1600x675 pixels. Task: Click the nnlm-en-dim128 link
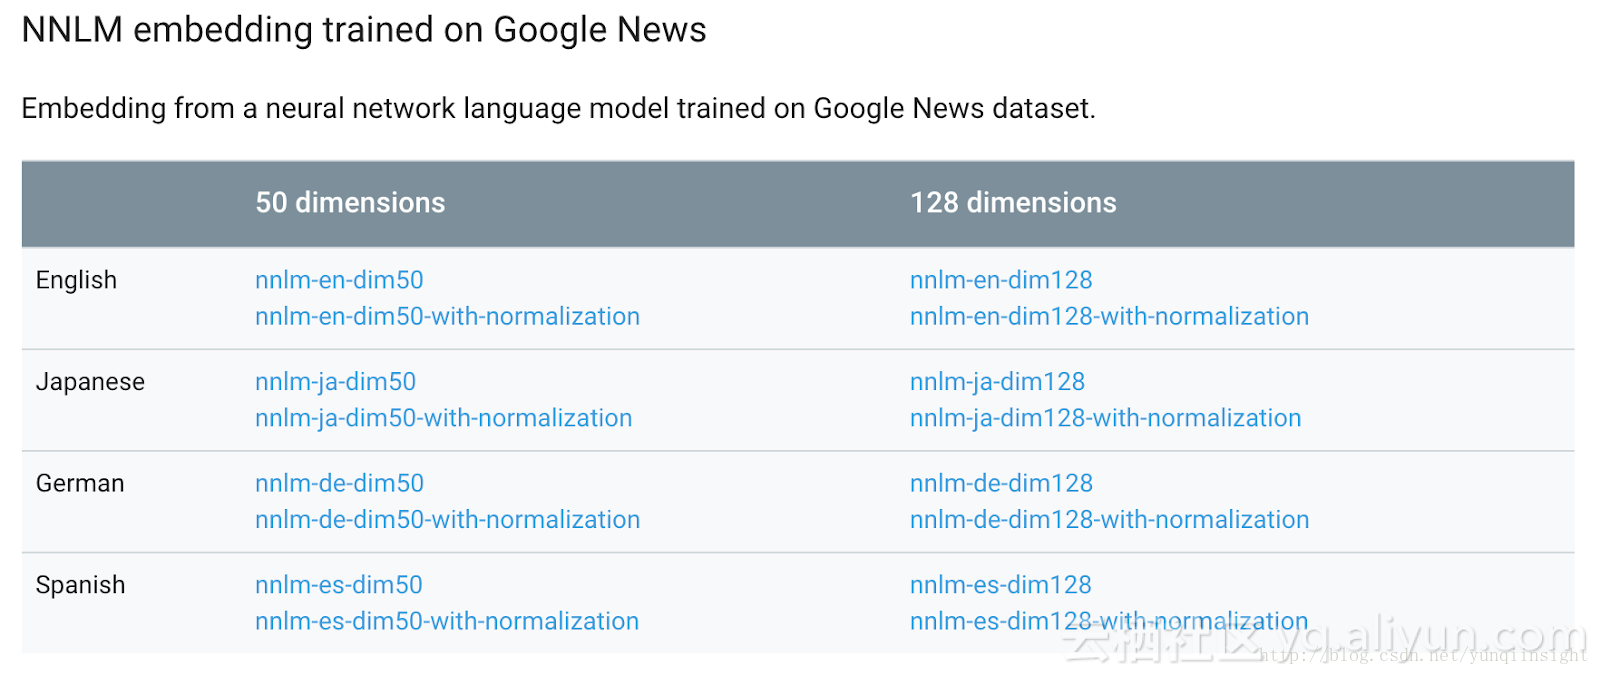(1001, 280)
